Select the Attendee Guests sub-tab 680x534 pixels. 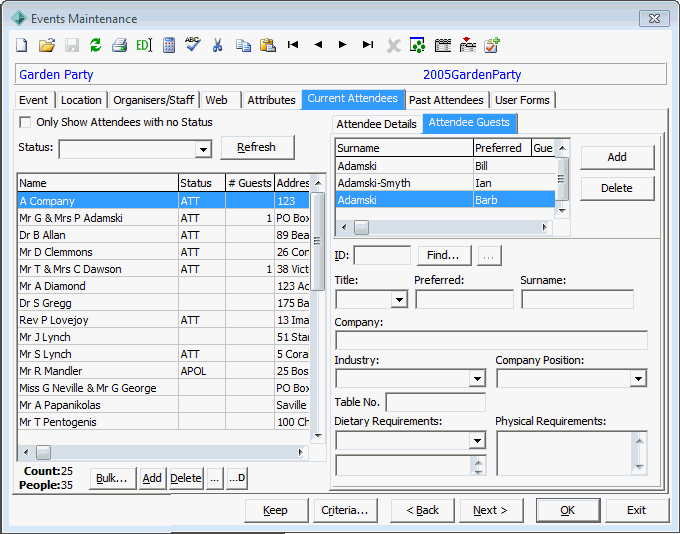coord(469,122)
